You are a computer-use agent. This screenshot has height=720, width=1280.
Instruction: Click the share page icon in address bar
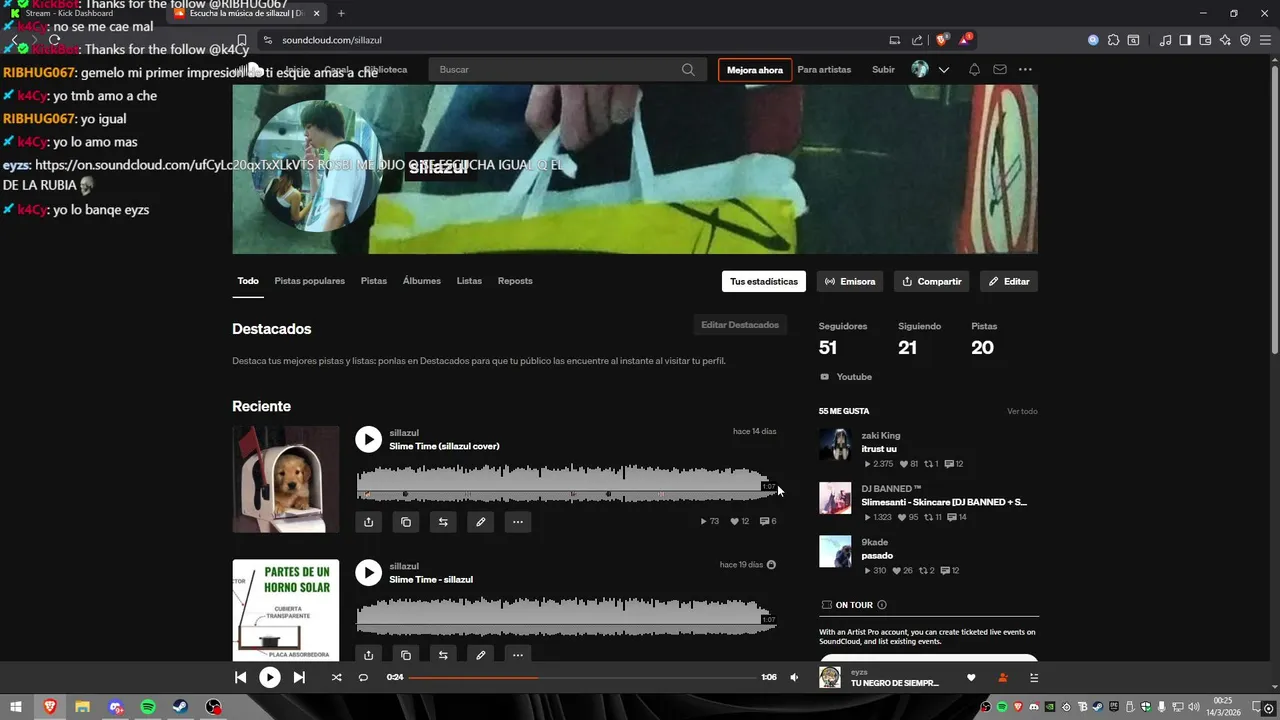tap(917, 40)
